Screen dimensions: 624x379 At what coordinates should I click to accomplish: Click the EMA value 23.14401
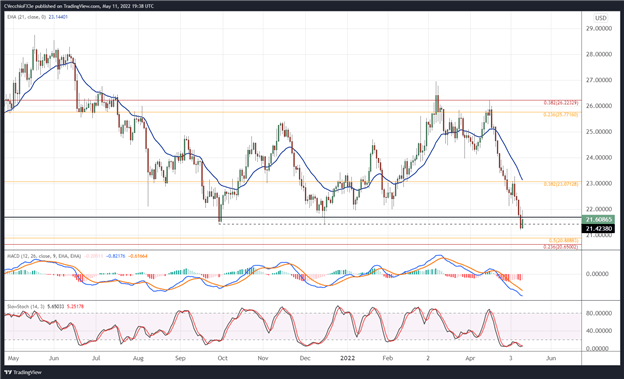pyautogui.click(x=58, y=17)
